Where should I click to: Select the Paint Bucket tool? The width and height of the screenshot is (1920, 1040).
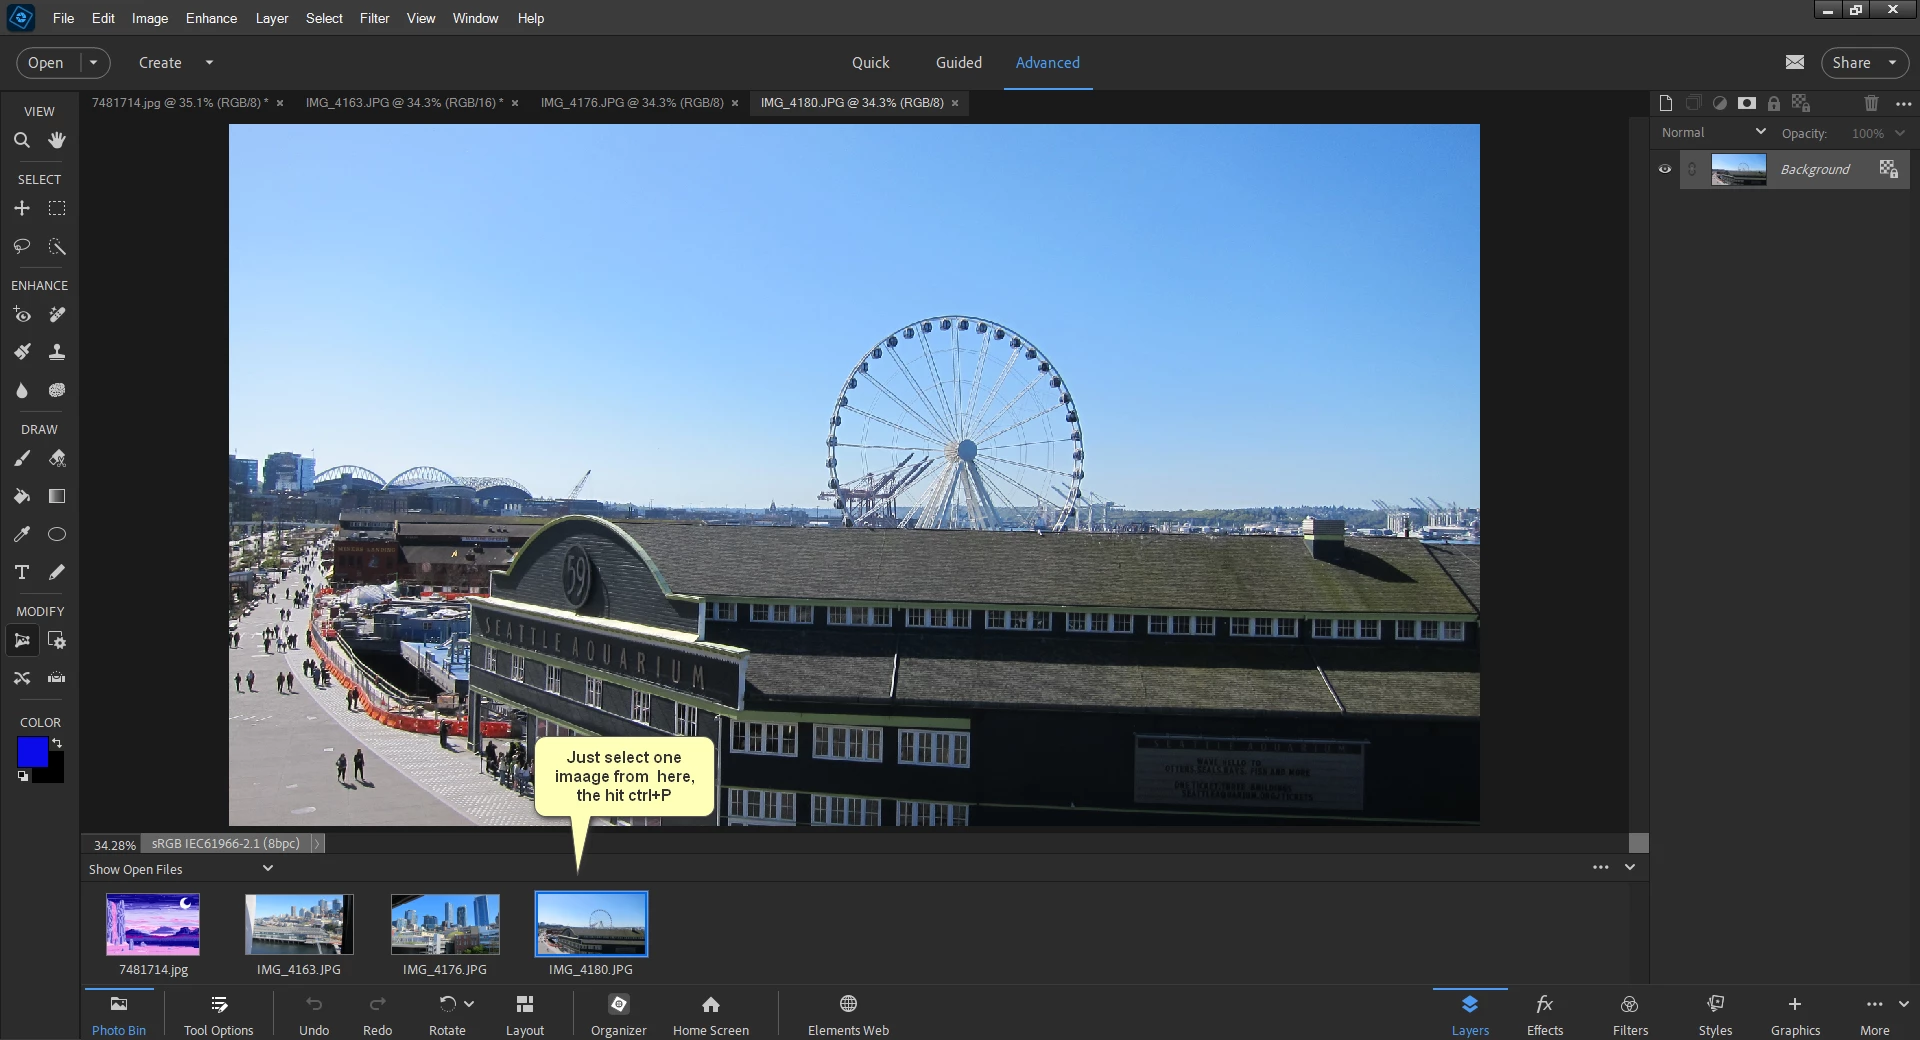(21, 496)
